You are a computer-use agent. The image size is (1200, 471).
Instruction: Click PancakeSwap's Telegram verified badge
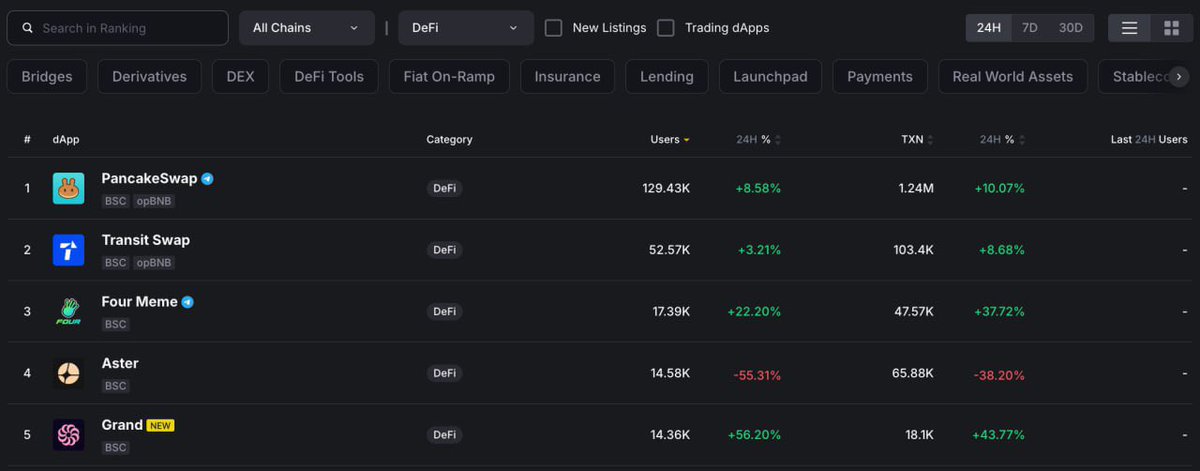coord(207,179)
